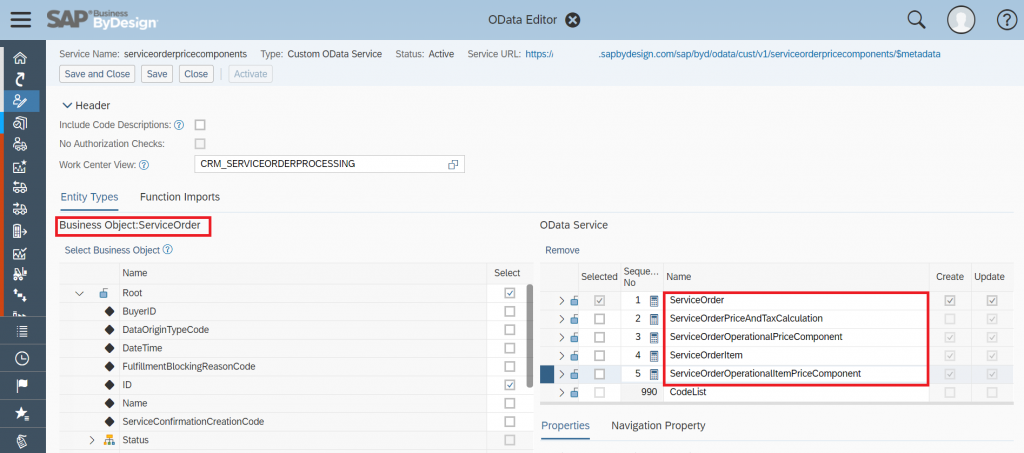Open the tag icon at sidebar bottom

(x=22, y=441)
